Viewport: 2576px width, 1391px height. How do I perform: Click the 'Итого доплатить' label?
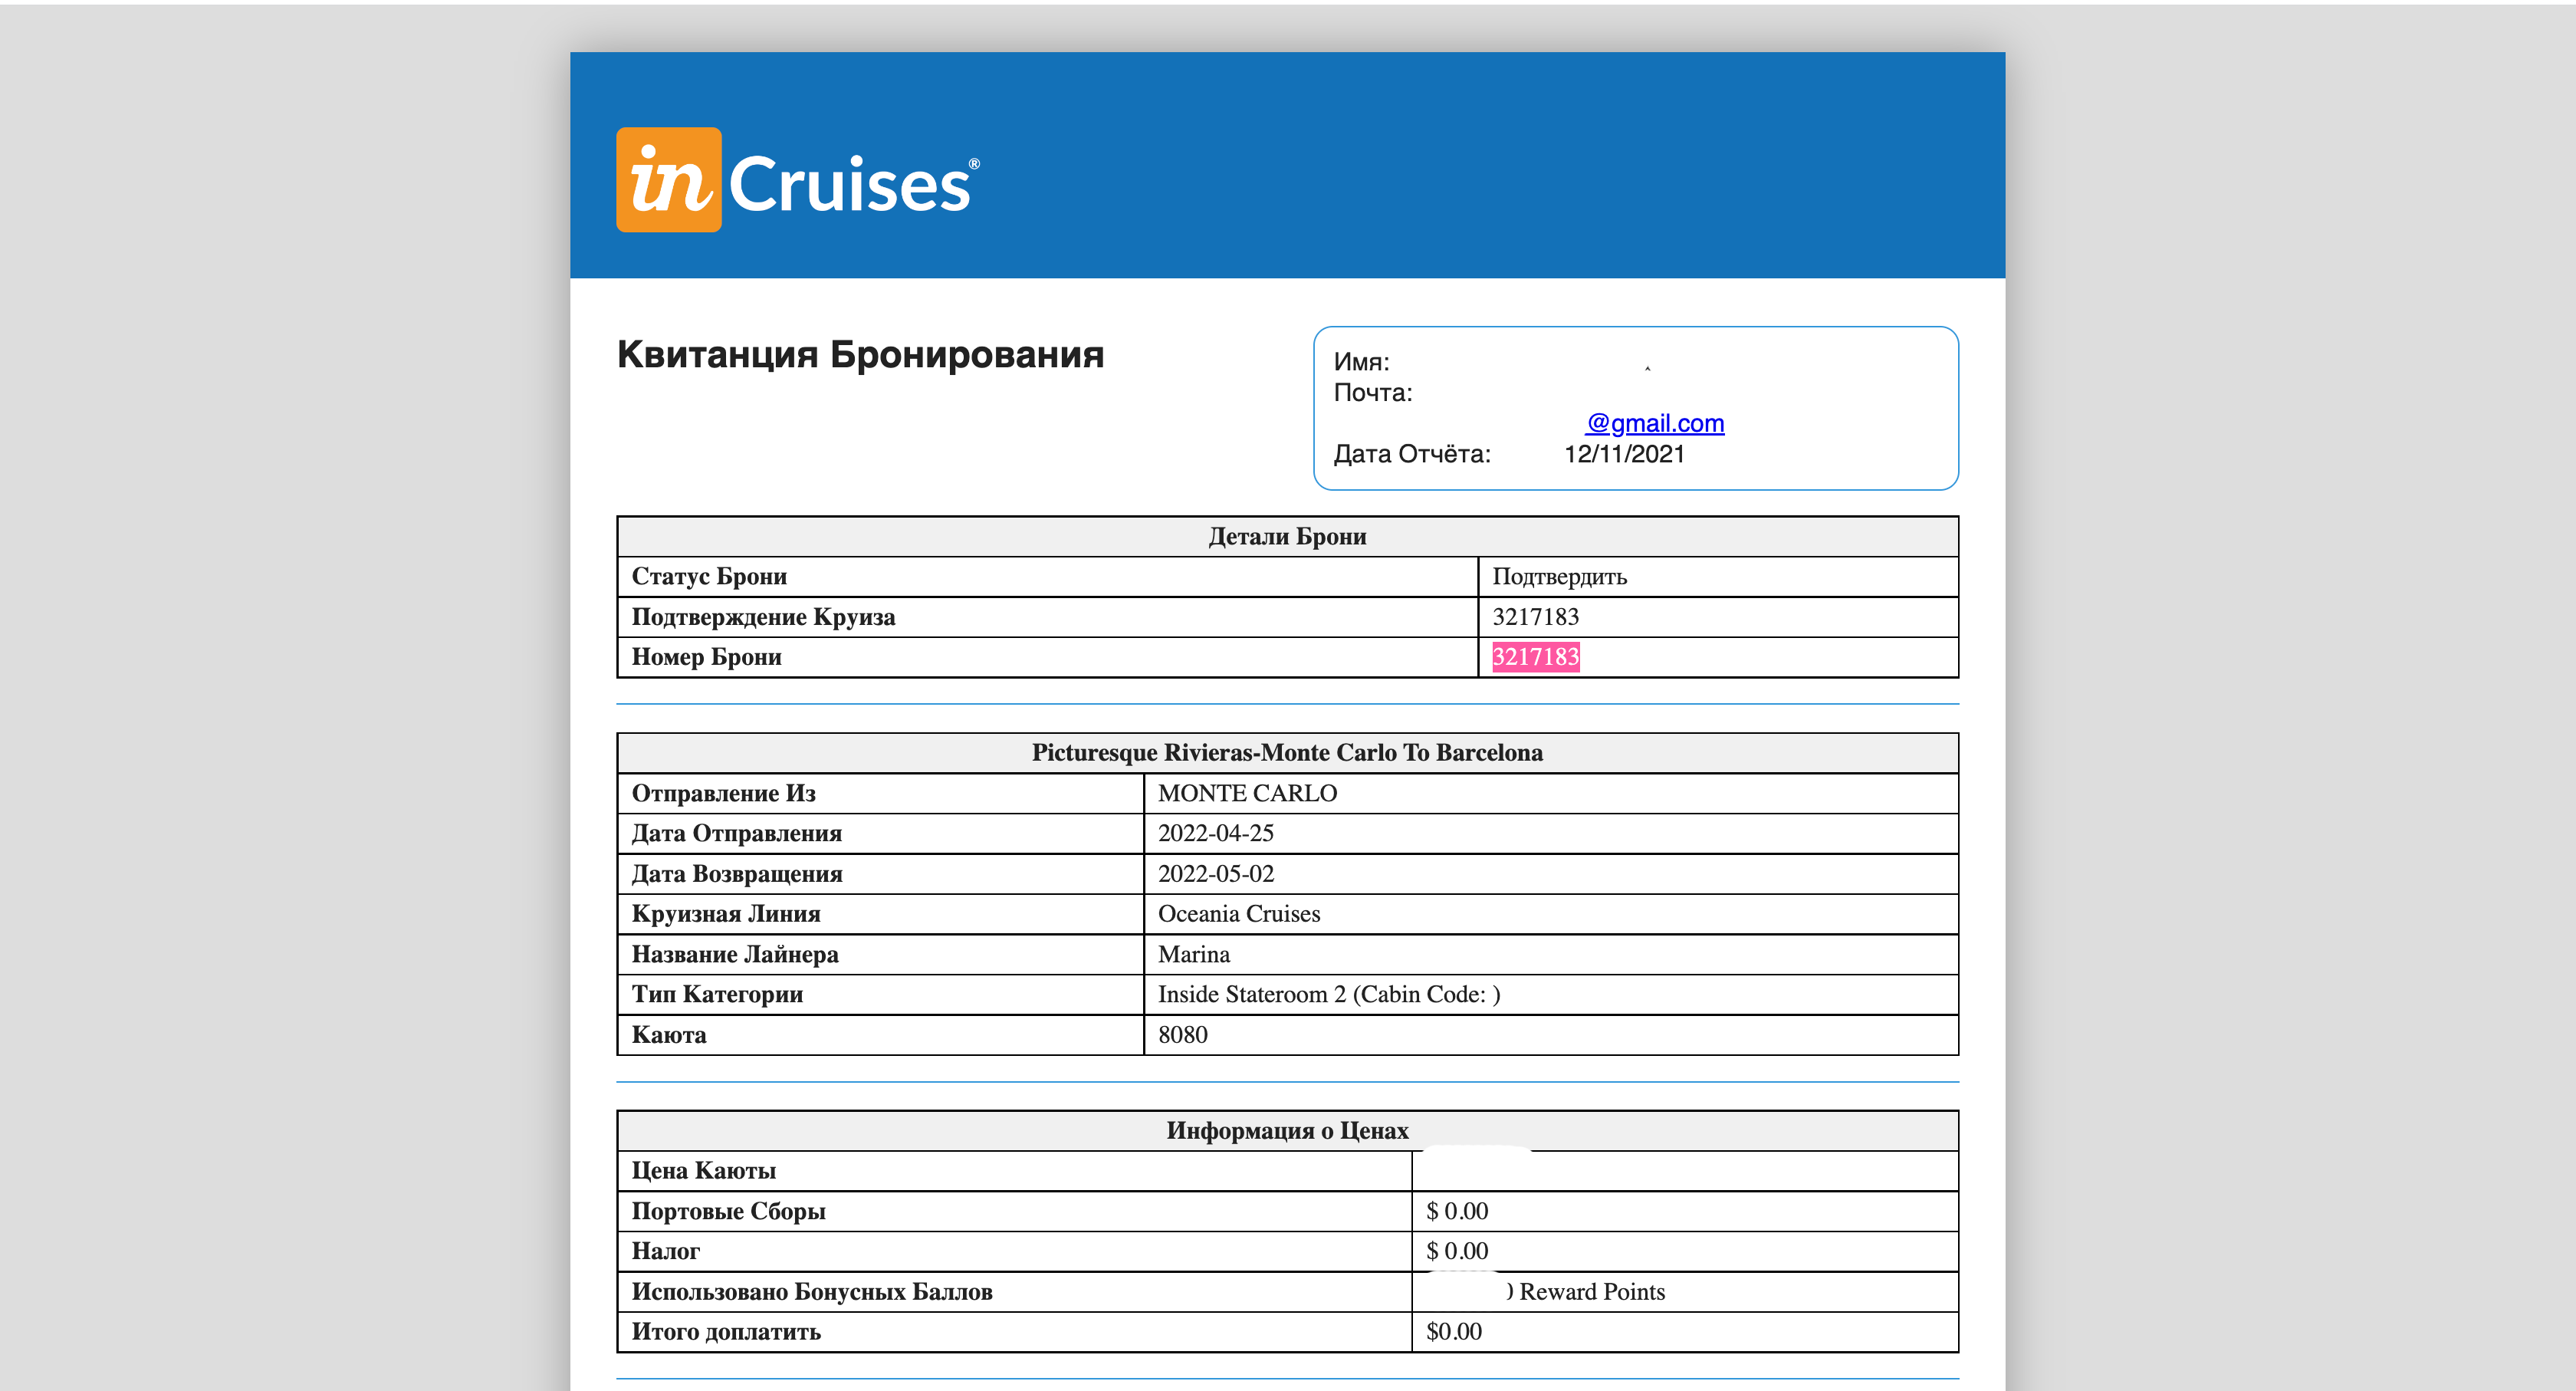(x=725, y=1332)
